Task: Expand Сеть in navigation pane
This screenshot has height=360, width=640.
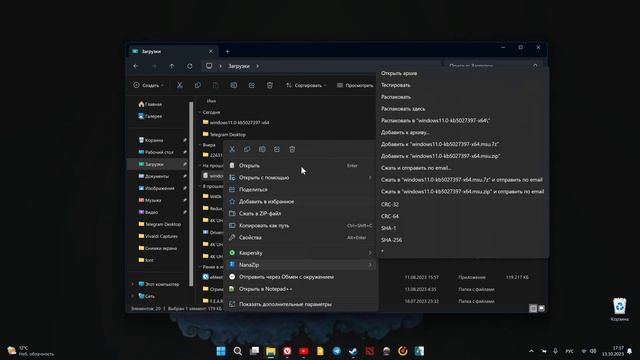Action: [x=133, y=296]
